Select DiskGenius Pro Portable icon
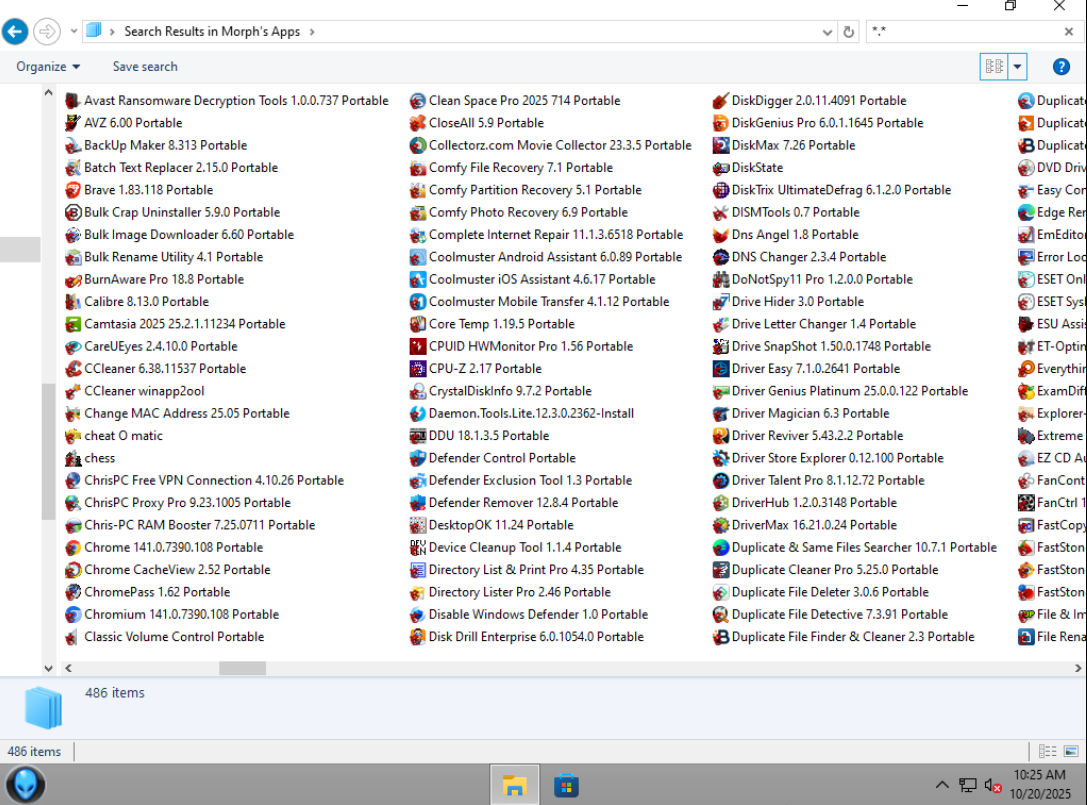Image resolution: width=1087 pixels, height=805 pixels. [720, 123]
